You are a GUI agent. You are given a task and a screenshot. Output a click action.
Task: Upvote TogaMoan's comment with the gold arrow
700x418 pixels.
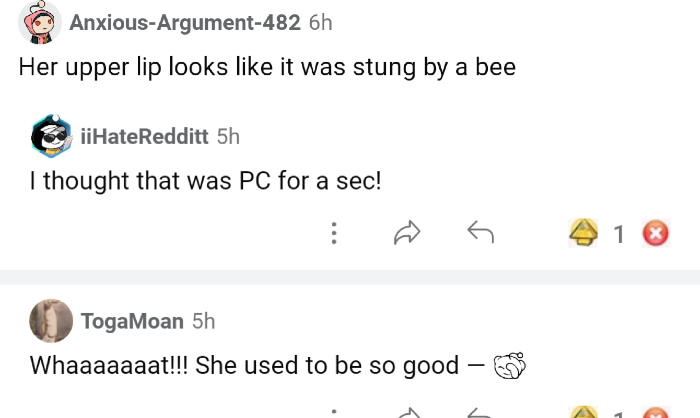pyautogui.click(x=583, y=412)
